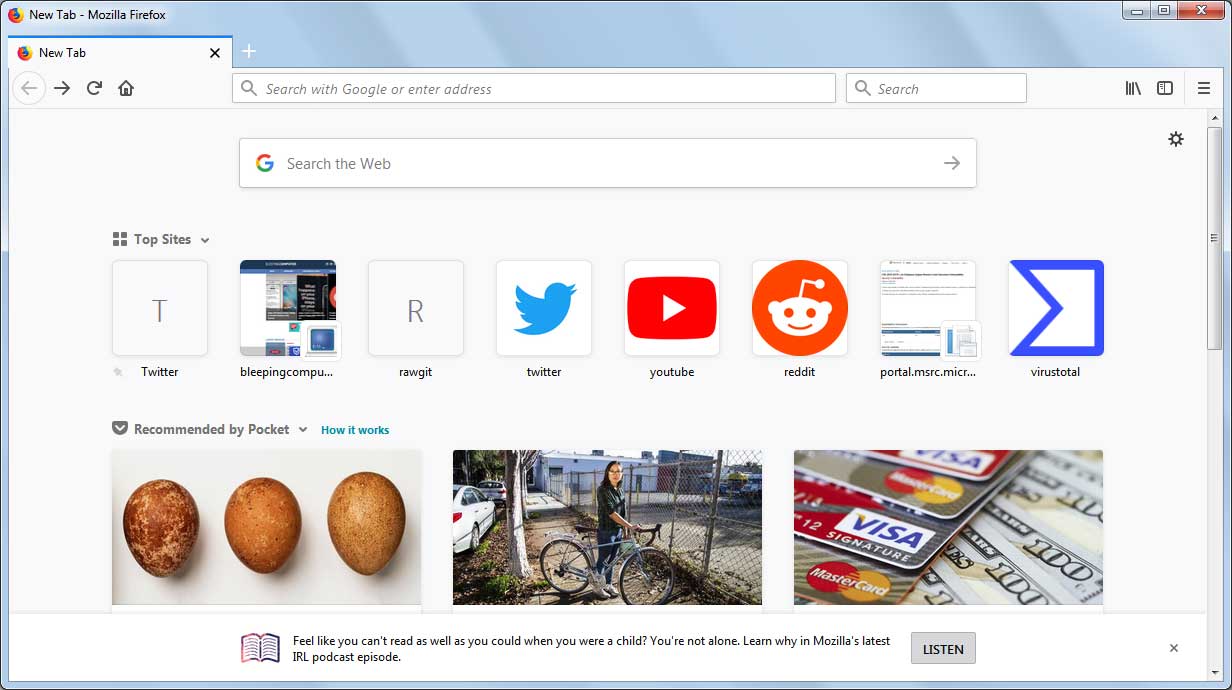Click the Pocket shield icon by Recommended
1232x690 pixels.
click(x=120, y=429)
